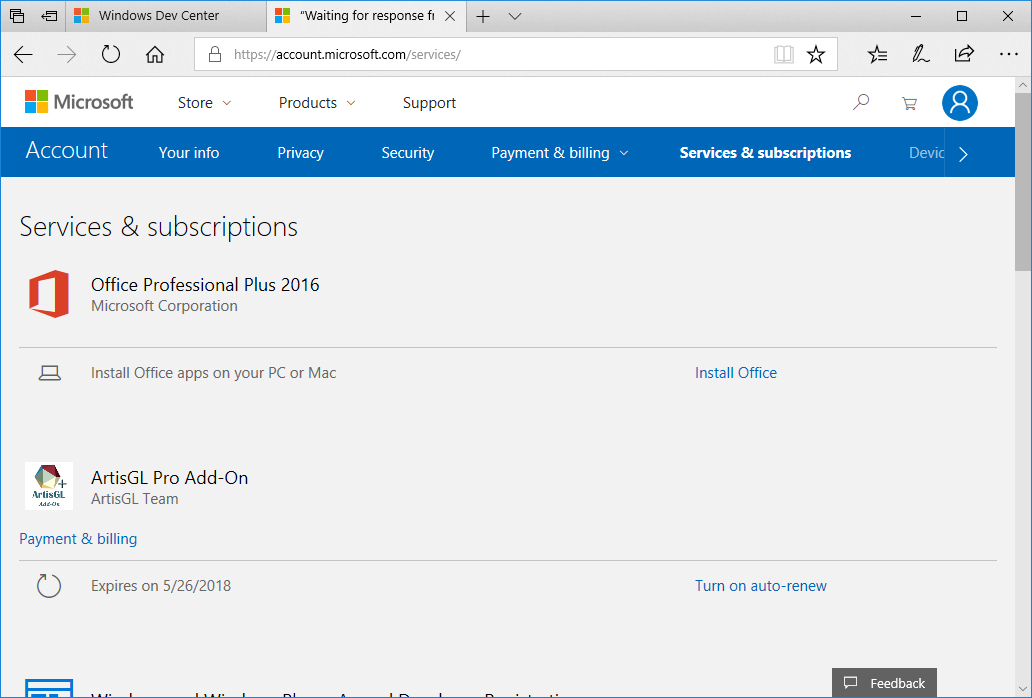Click the laptop icon beside Install Office apps
Image resolution: width=1032 pixels, height=698 pixels.
click(x=49, y=373)
